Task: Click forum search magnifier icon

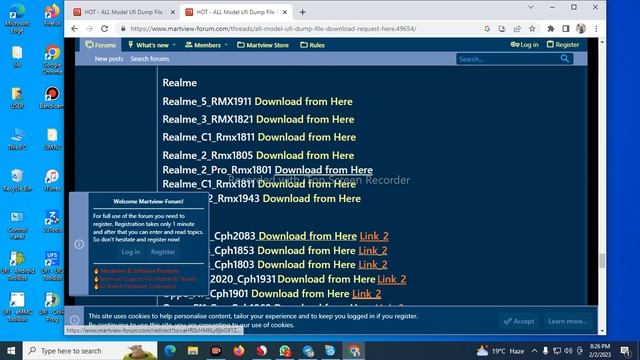Action: click(564, 59)
